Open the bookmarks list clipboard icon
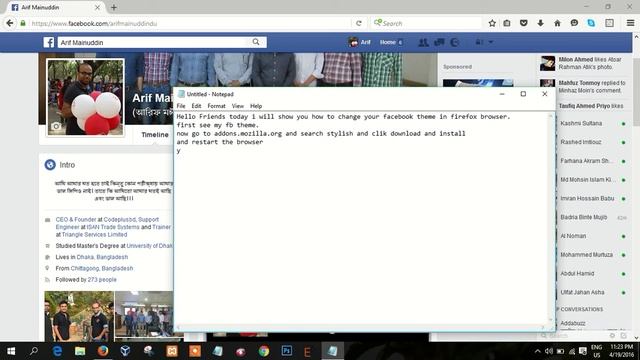This screenshot has width=640, height=360. click(507, 23)
